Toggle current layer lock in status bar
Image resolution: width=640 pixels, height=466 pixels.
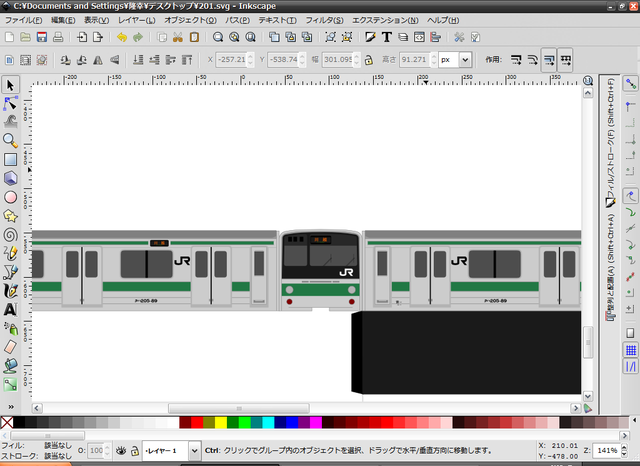click(134, 451)
